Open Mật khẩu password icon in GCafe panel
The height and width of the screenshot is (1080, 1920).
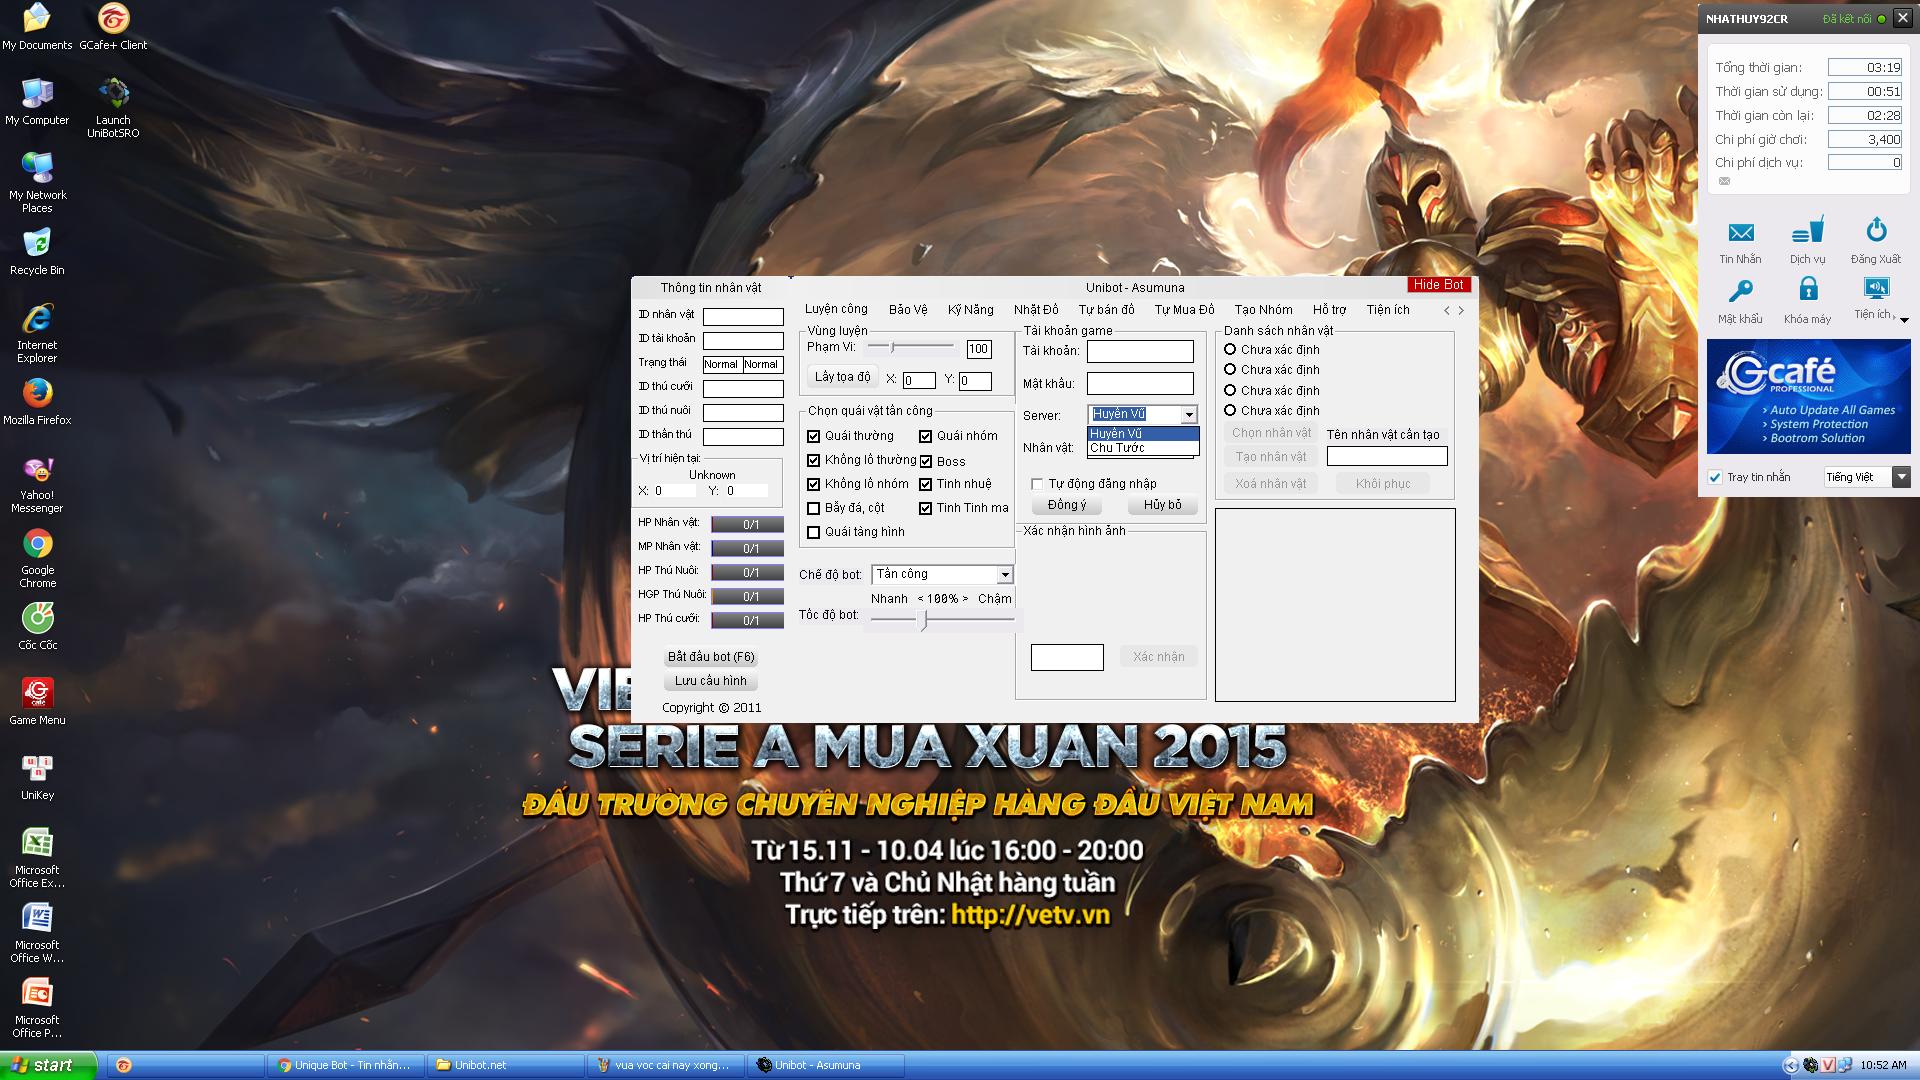[x=1740, y=302]
